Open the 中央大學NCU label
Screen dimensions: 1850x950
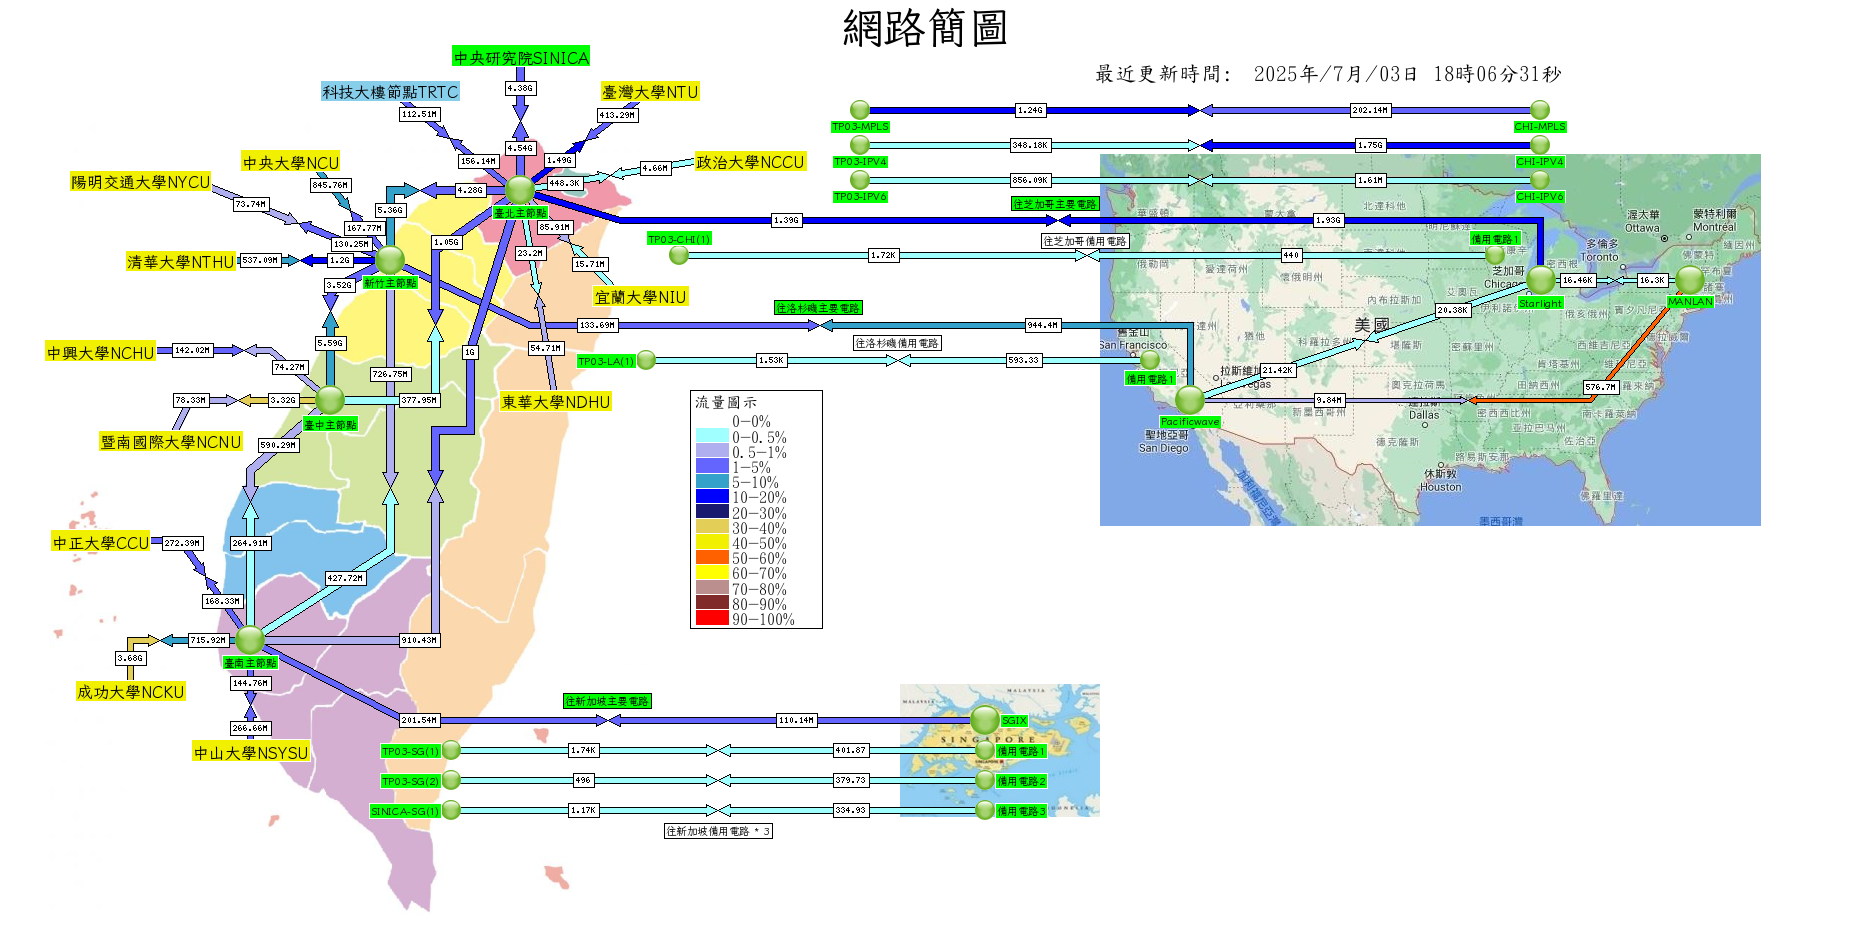pyautogui.click(x=291, y=163)
